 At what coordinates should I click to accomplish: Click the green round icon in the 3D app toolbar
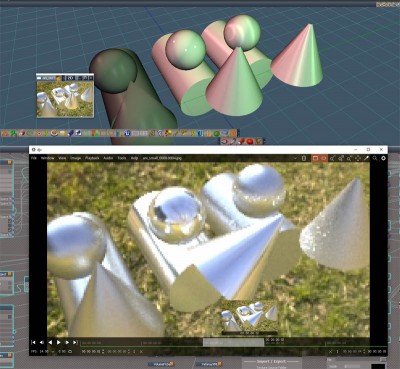216,133
